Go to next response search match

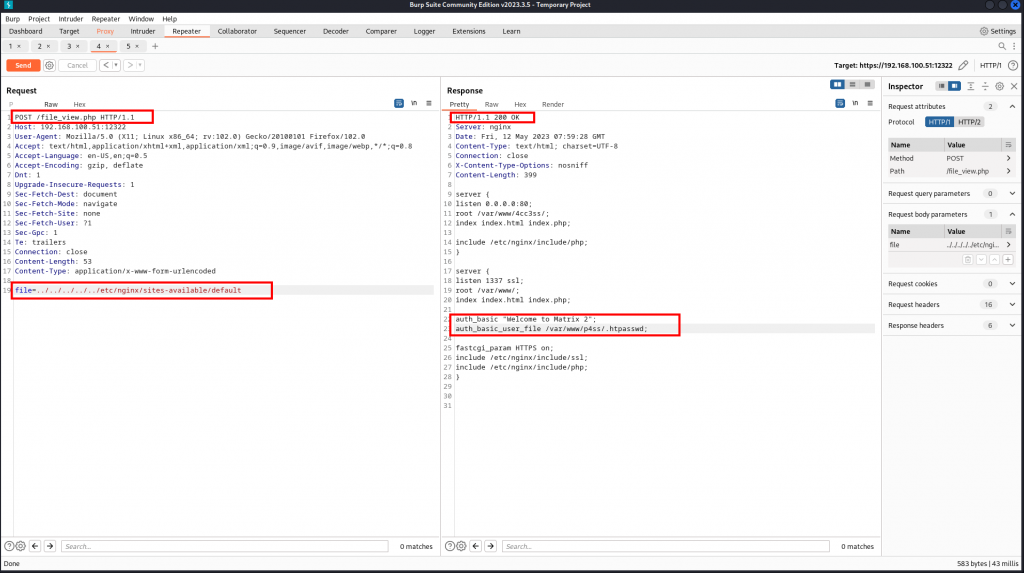pos(490,546)
